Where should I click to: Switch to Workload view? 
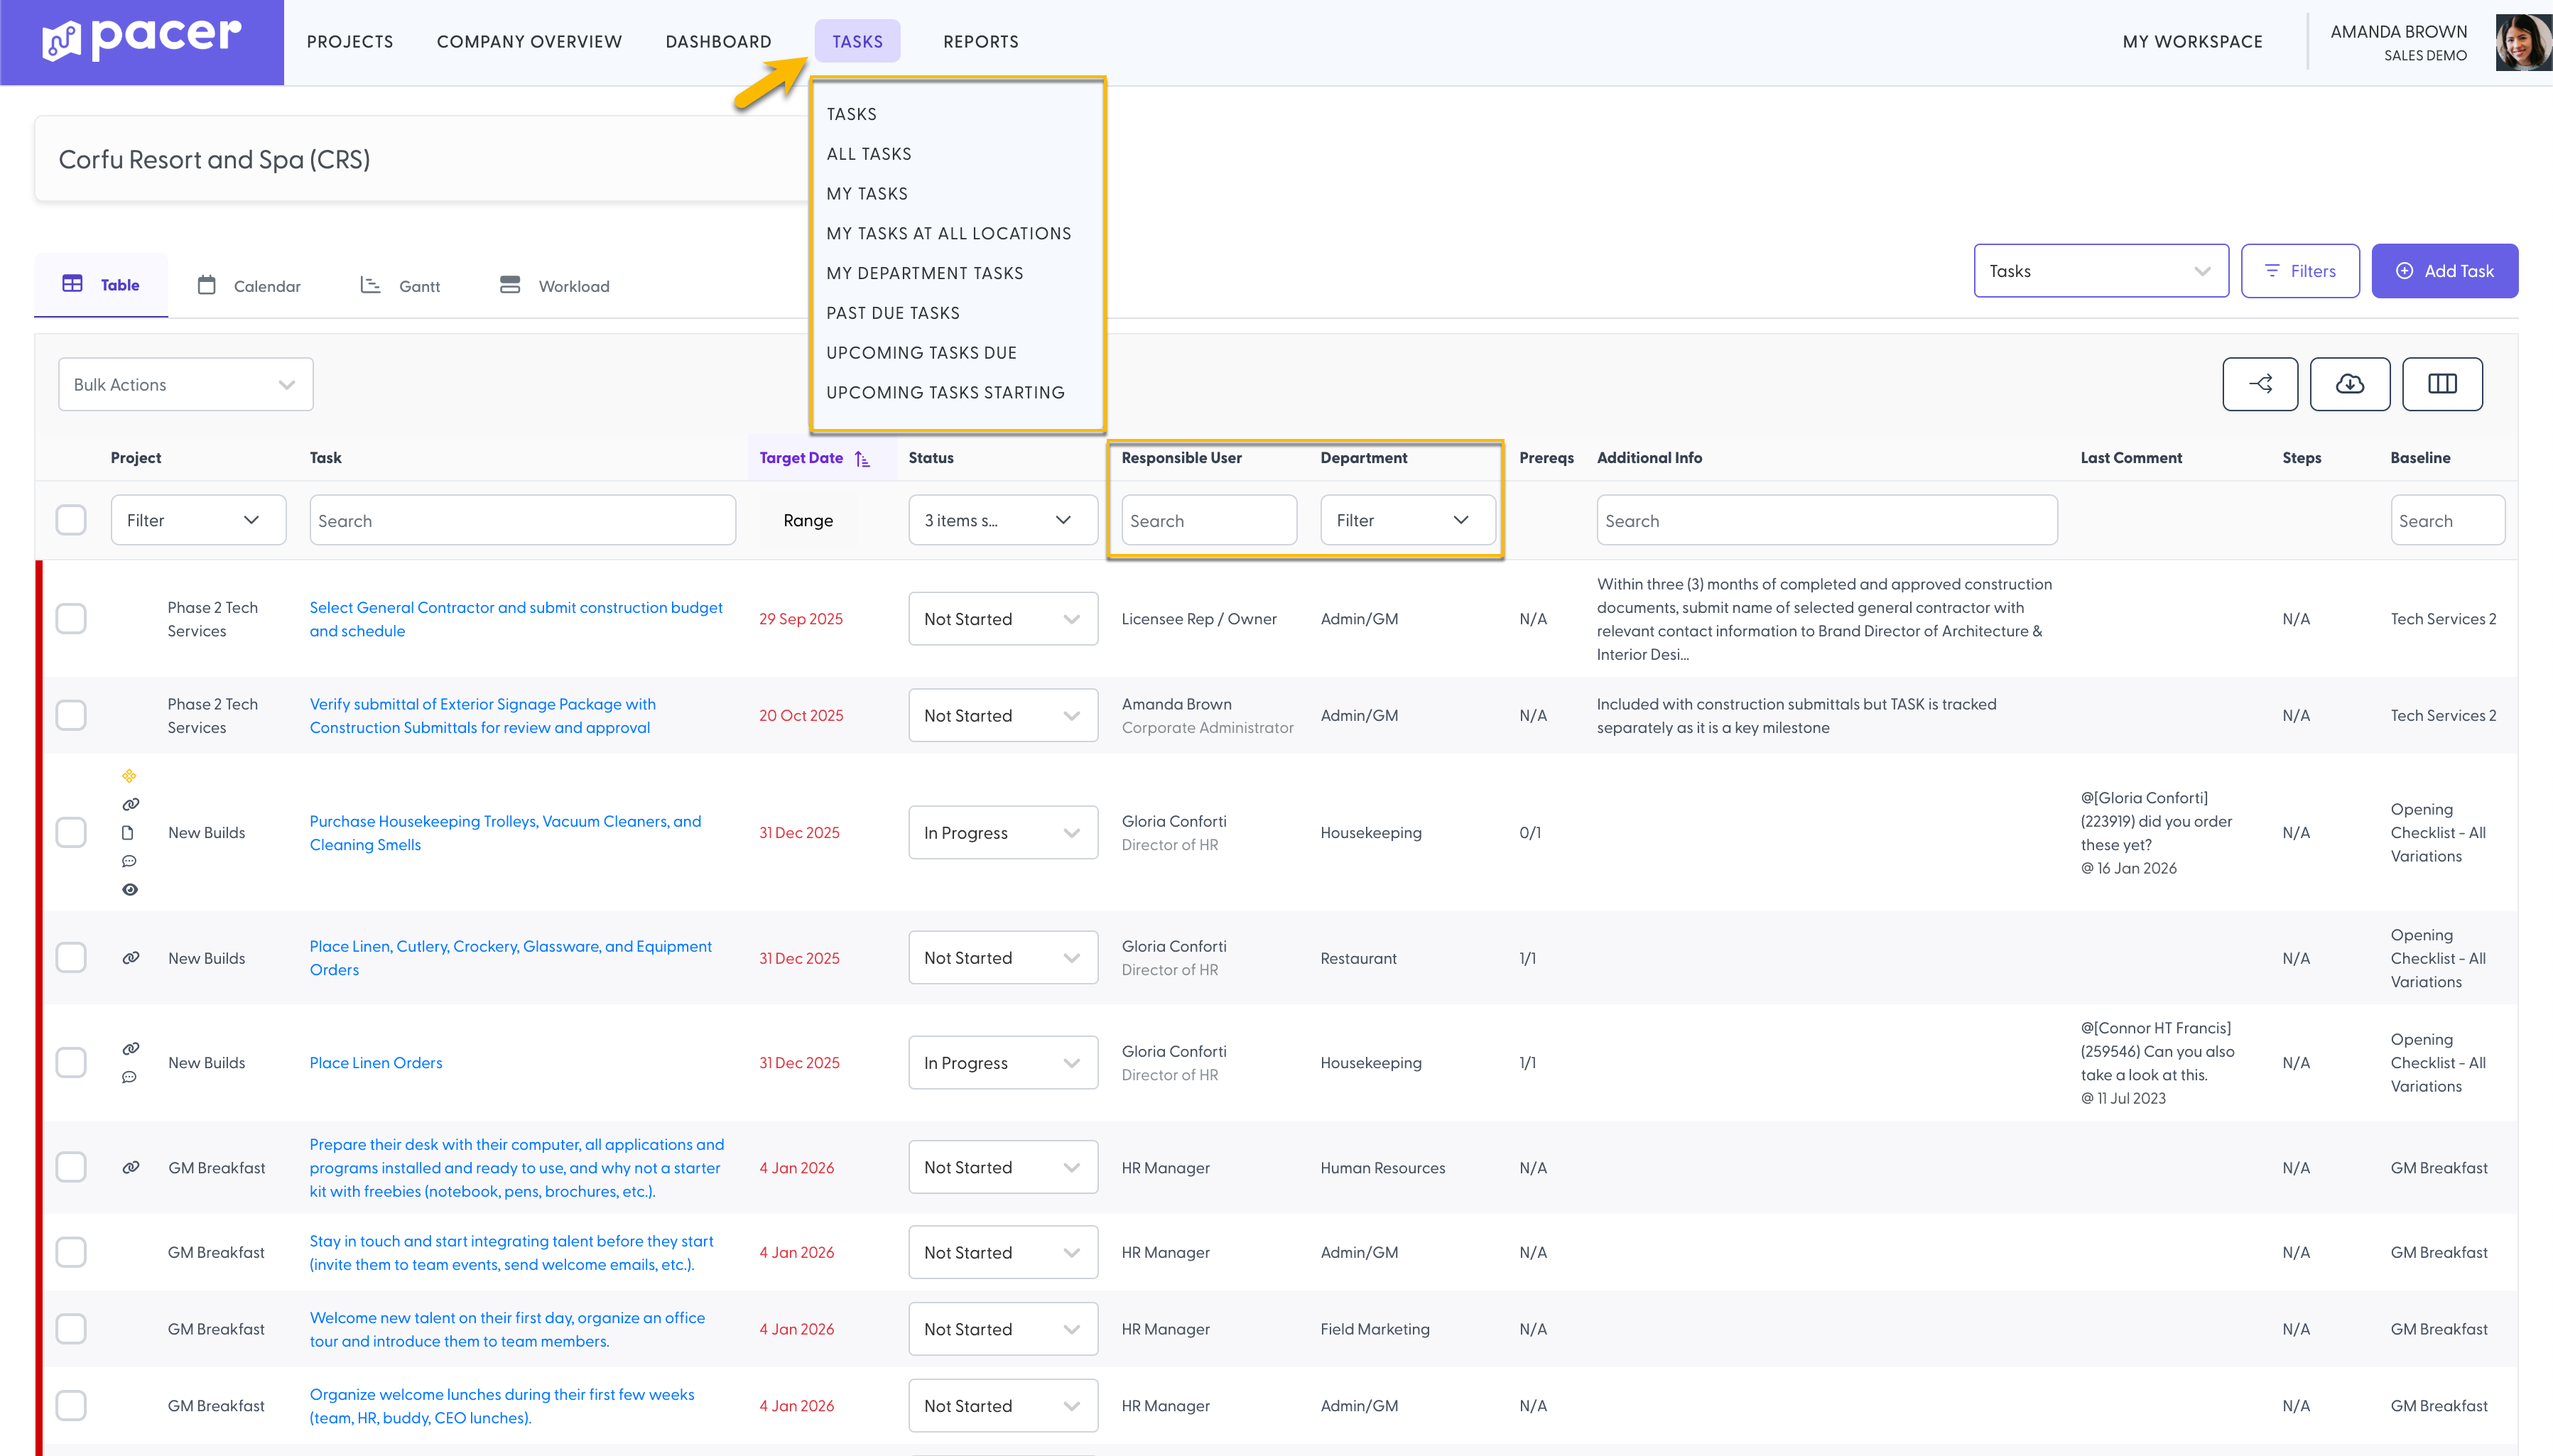coord(554,286)
